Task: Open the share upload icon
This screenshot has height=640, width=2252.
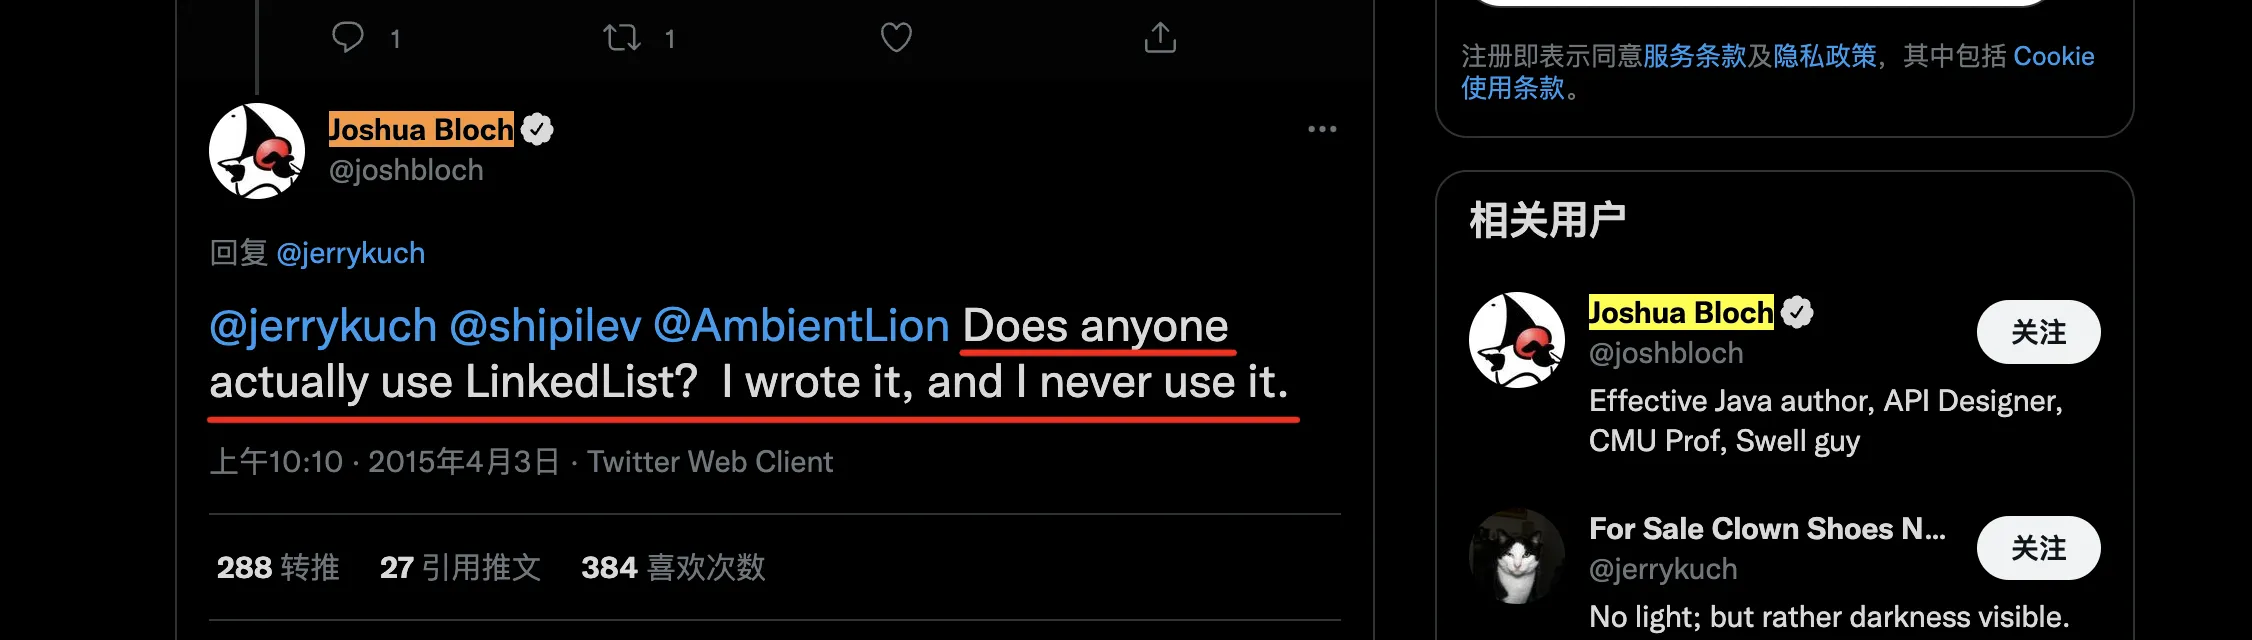Action: (1160, 38)
